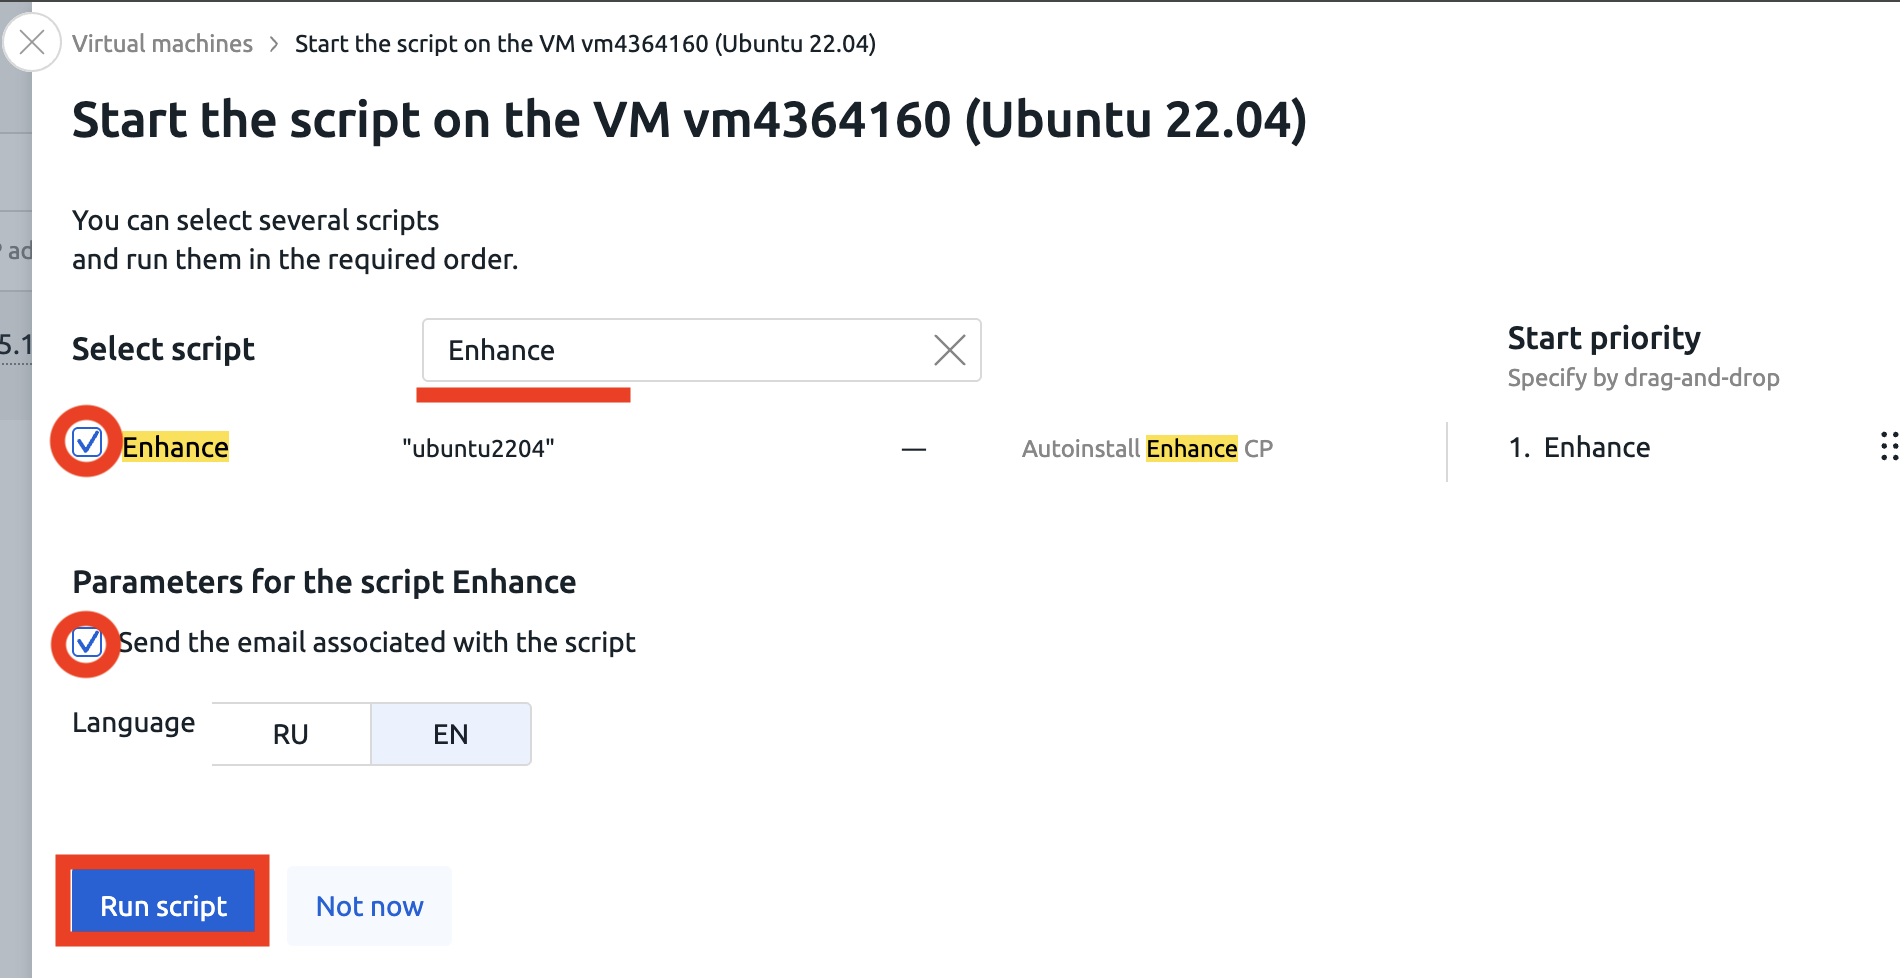Image resolution: width=1900 pixels, height=978 pixels.
Task: Focus the Select script search box
Action: pos(680,350)
